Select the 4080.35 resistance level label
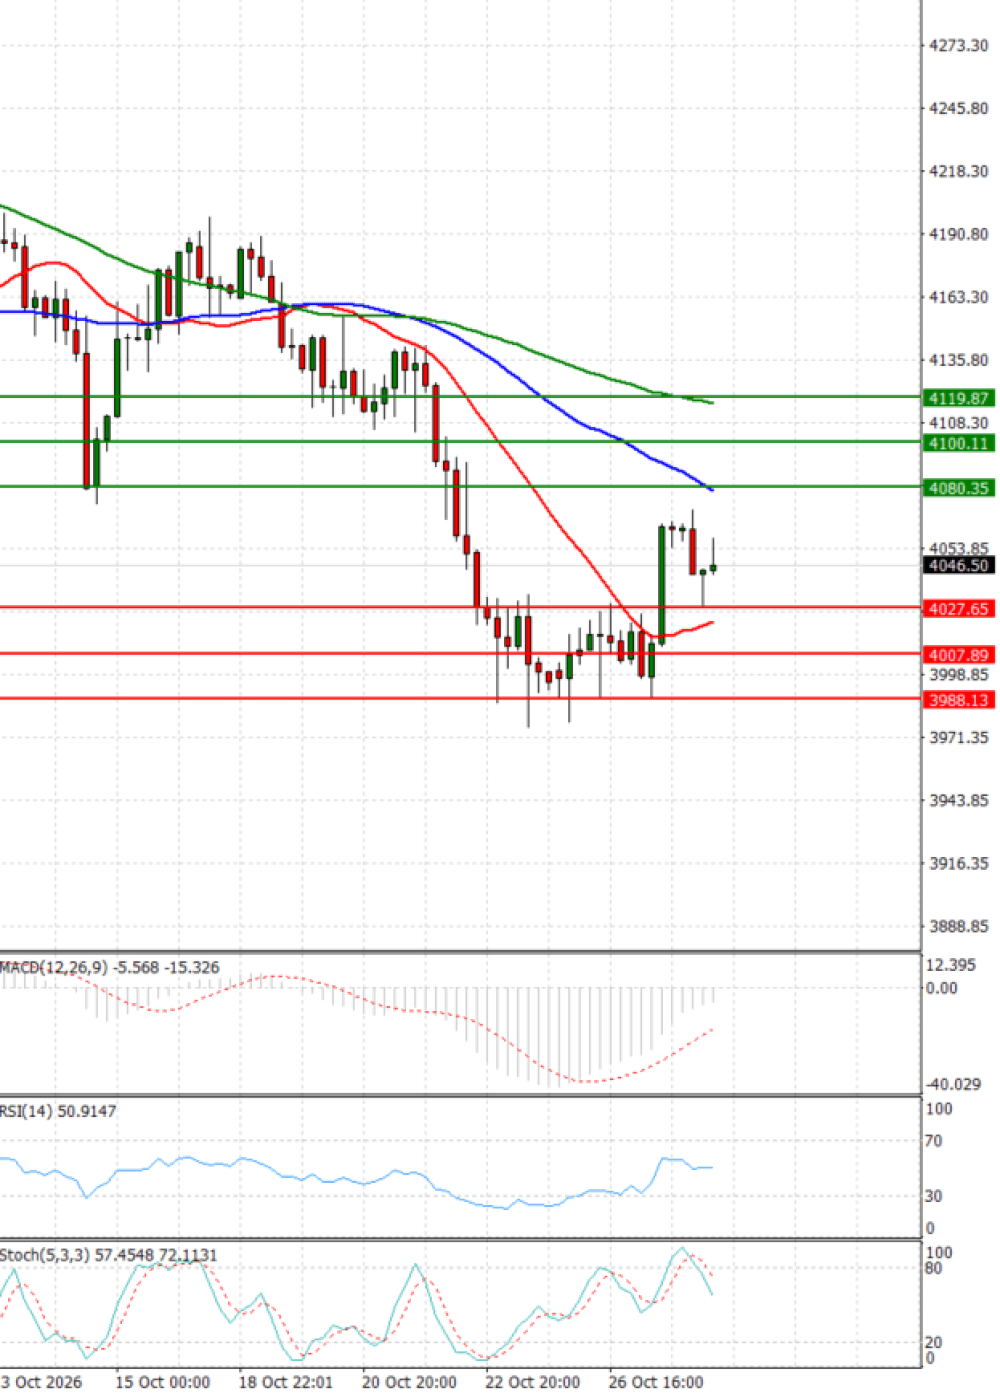The width and height of the screenshot is (1000, 1393). point(958,488)
